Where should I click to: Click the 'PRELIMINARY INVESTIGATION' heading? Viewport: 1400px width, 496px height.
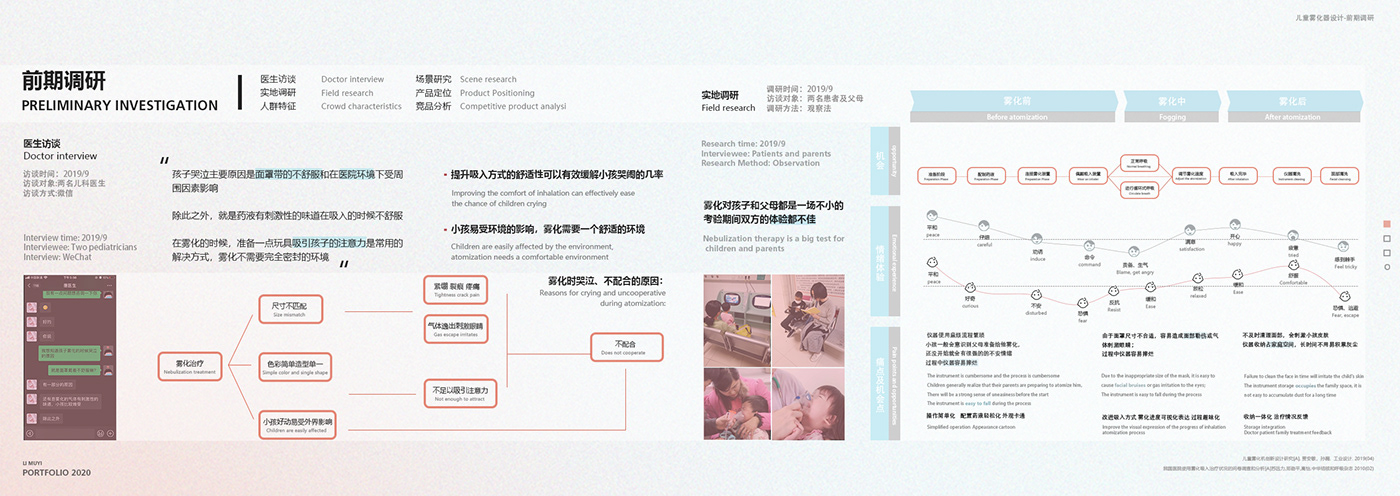120,105
